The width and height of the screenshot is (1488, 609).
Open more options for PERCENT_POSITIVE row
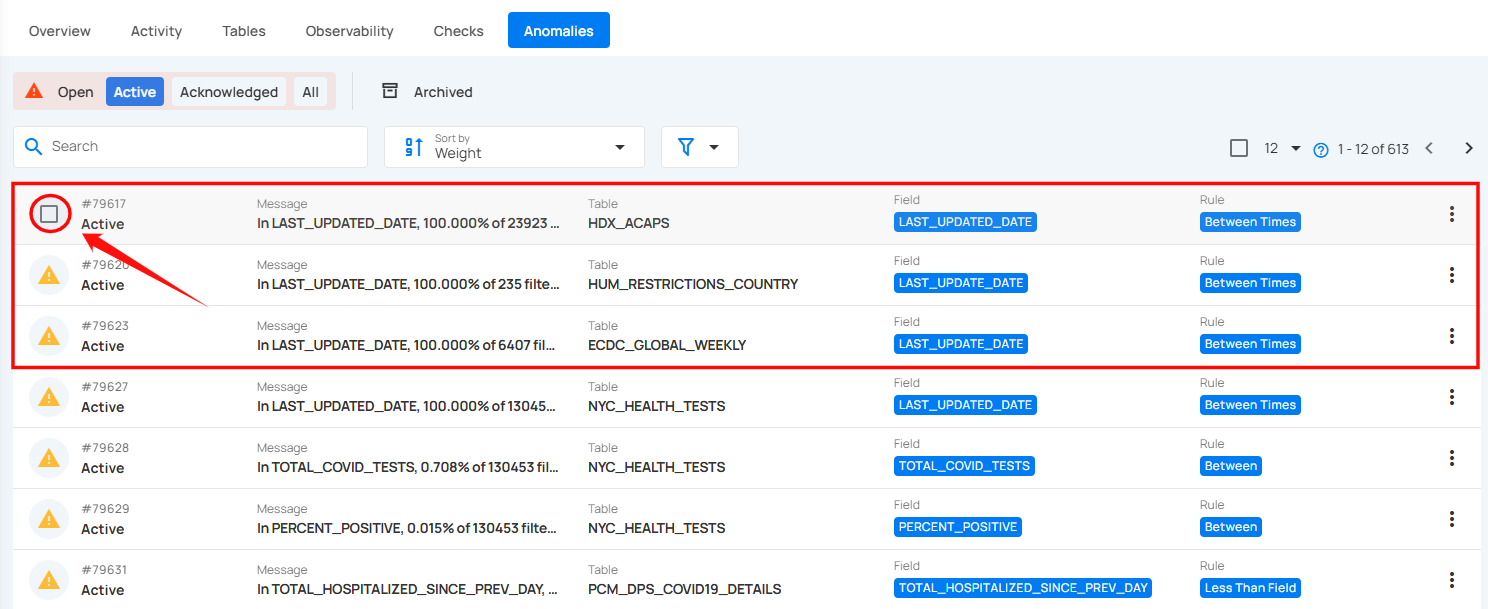[x=1452, y=519]
